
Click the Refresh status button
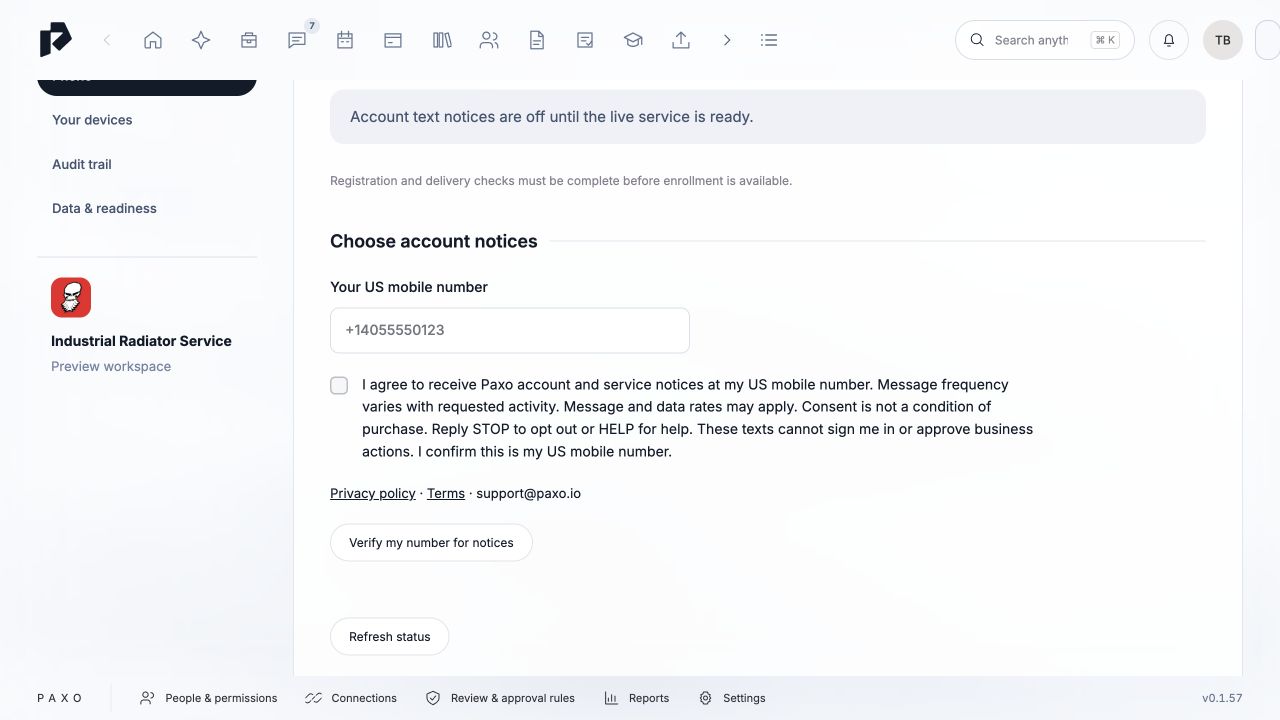389,637
